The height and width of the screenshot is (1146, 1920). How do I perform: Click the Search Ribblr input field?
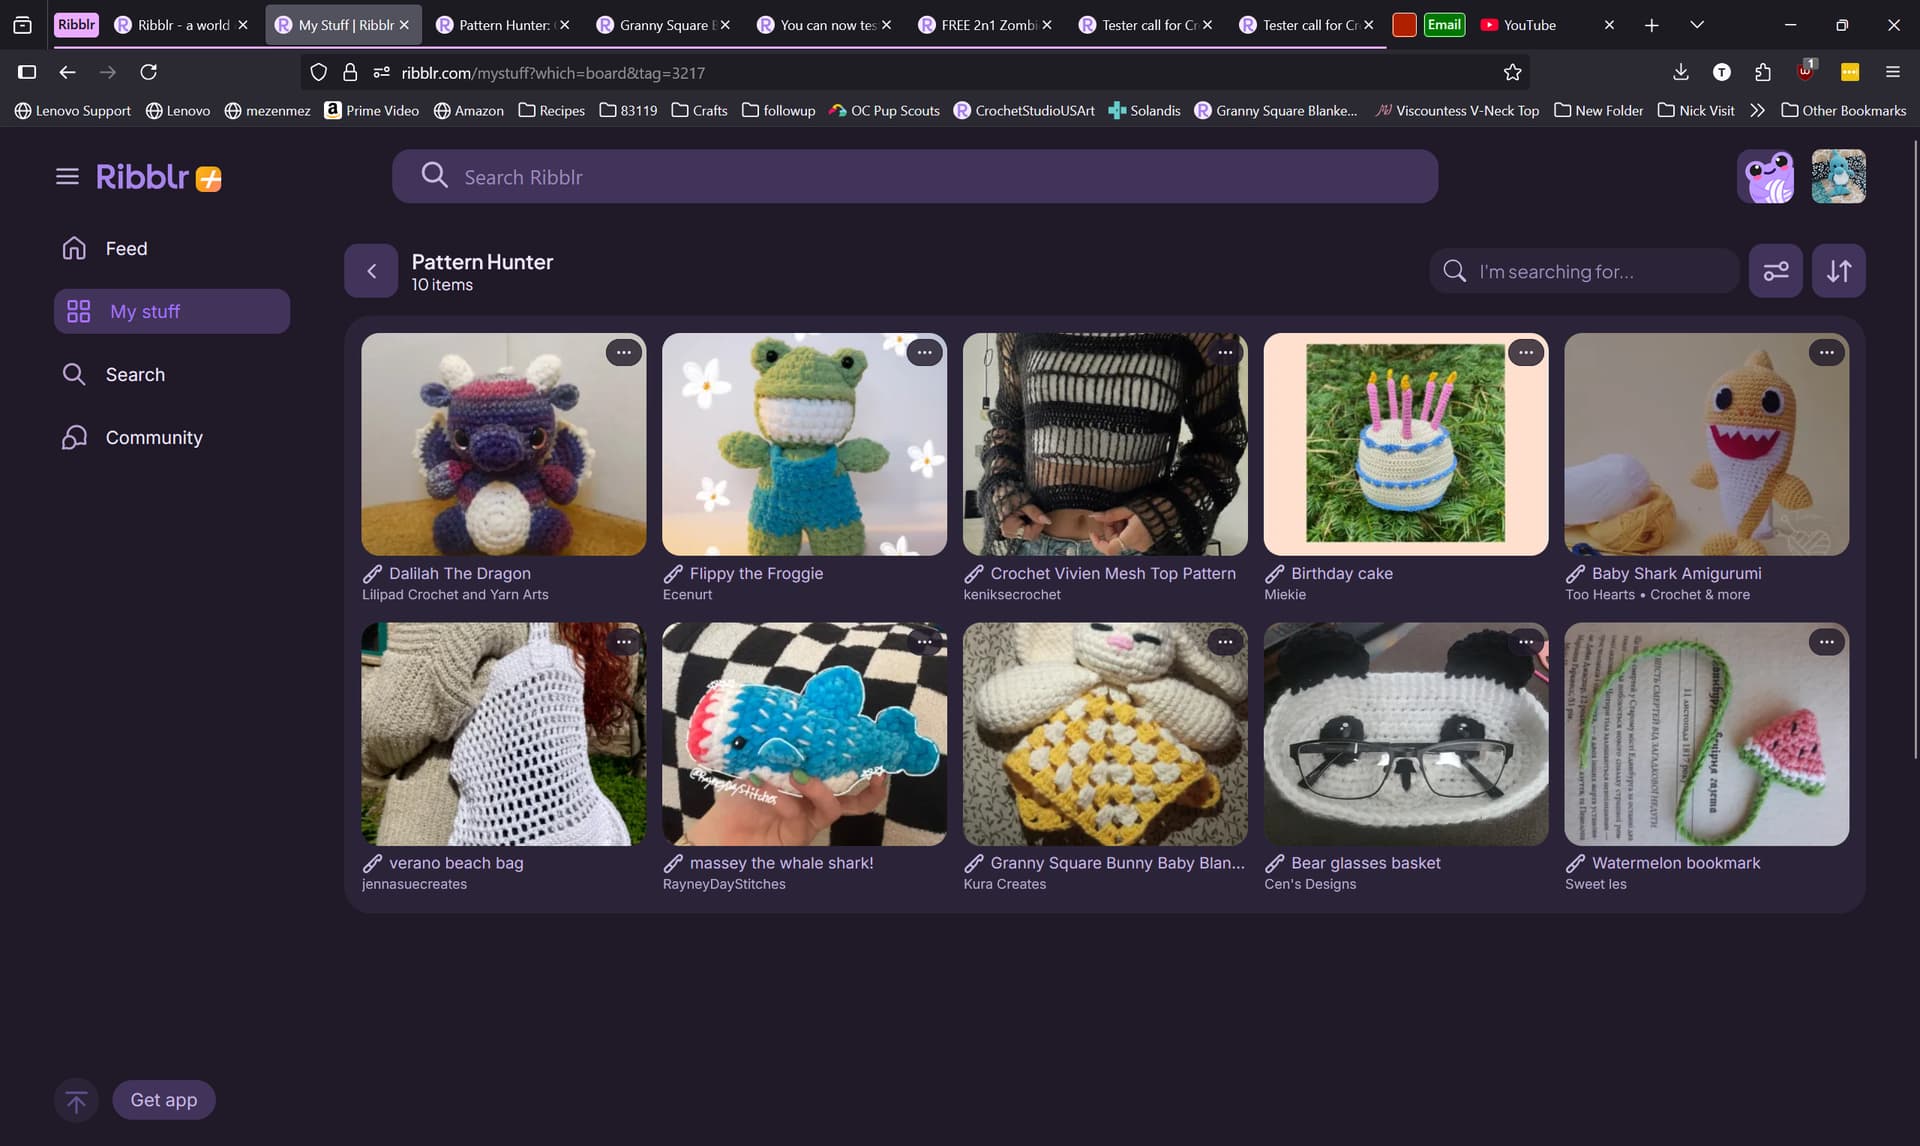pos(914,177)
